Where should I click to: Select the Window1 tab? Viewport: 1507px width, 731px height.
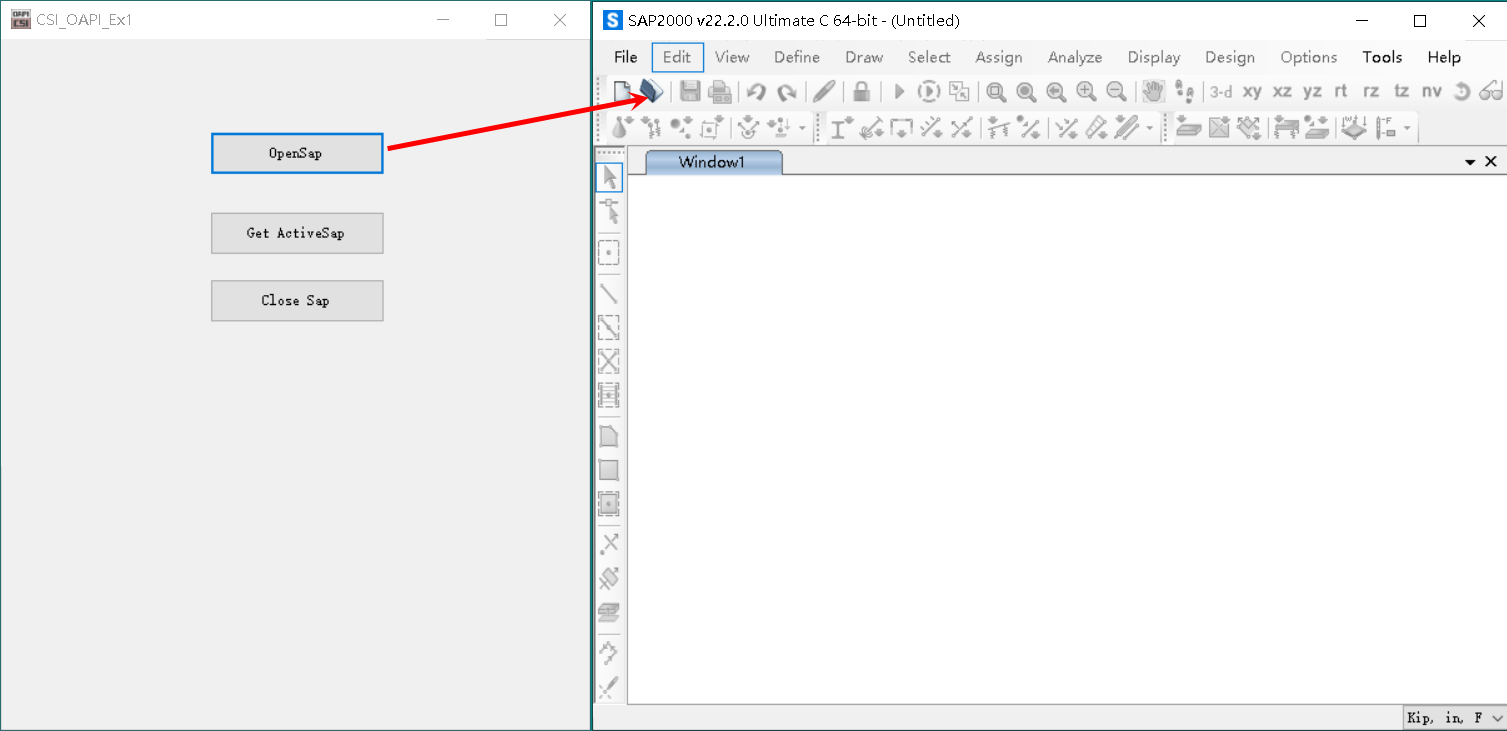click(712, 162)
